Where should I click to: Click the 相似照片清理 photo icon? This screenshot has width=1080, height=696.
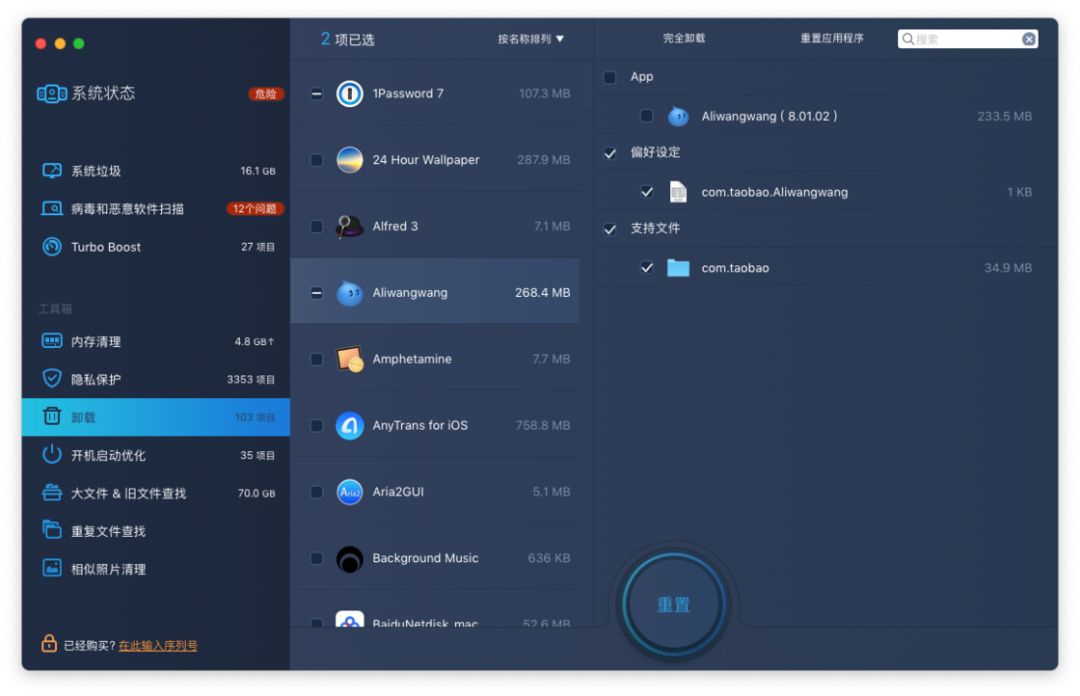[52, 568]
